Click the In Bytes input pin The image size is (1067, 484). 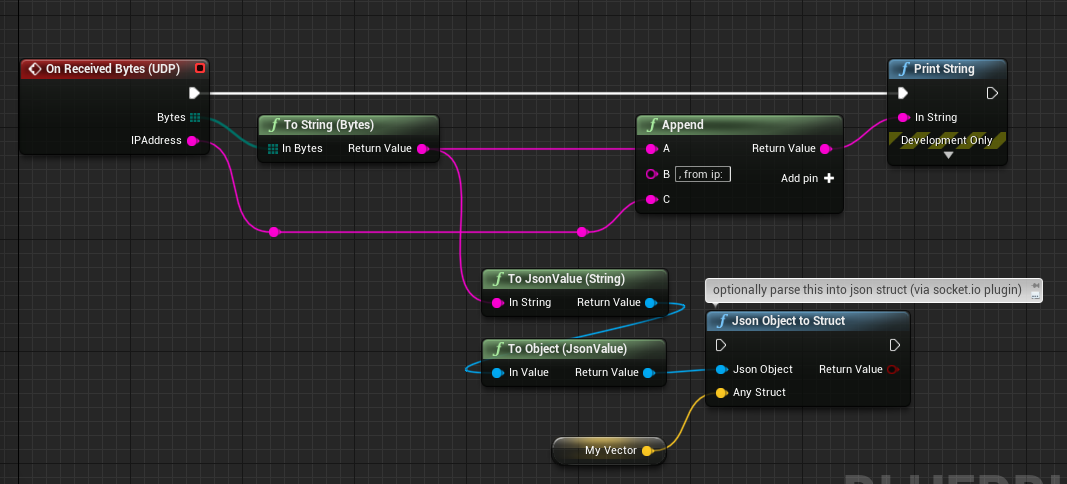[x=273, y=148]
